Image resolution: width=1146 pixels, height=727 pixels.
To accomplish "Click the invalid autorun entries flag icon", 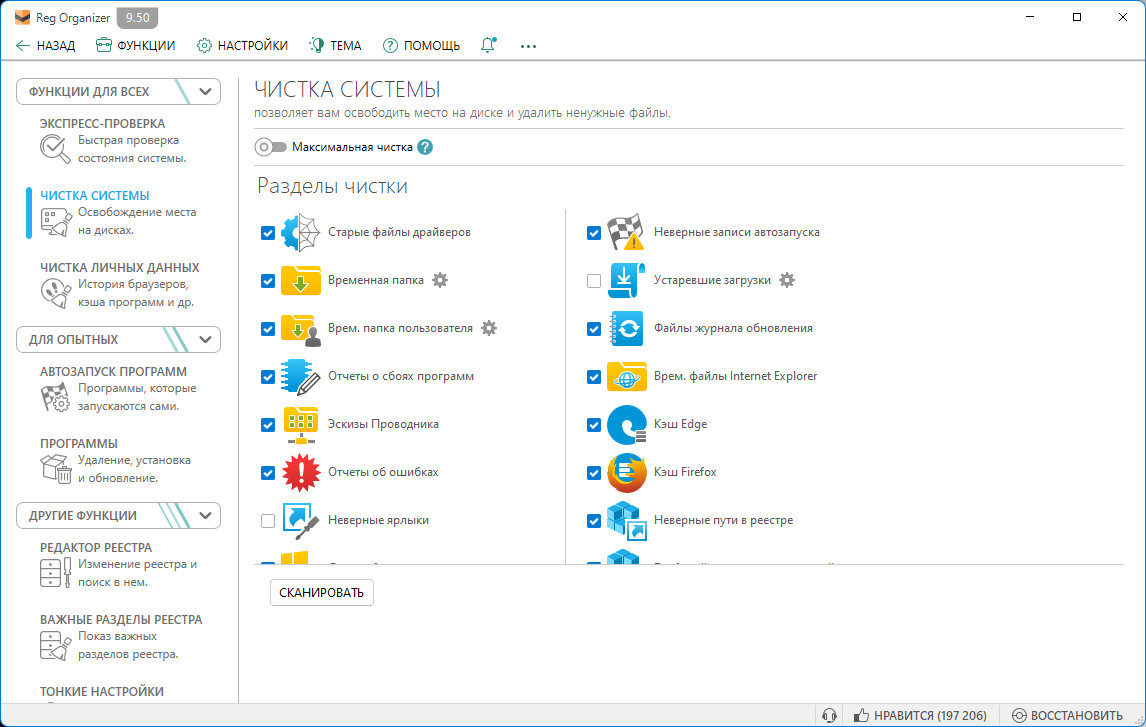I will [x=626, y=232].
